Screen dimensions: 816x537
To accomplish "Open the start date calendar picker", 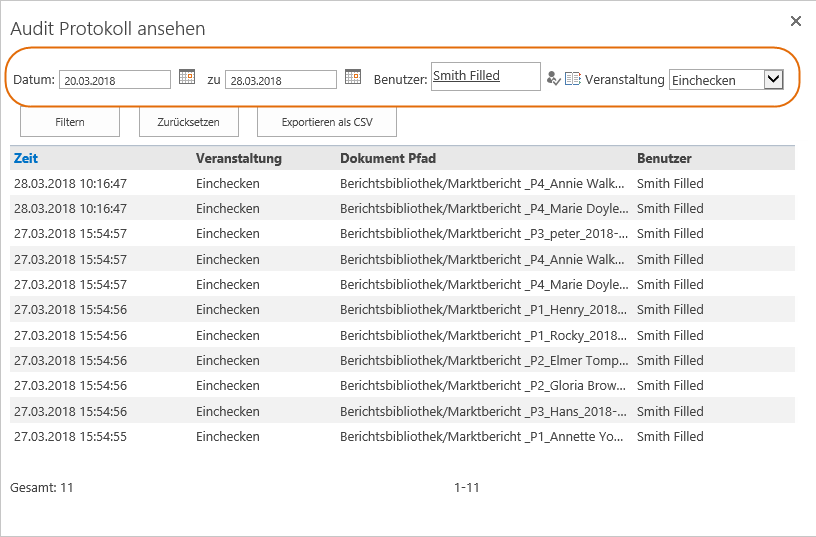I will point(186,77).
